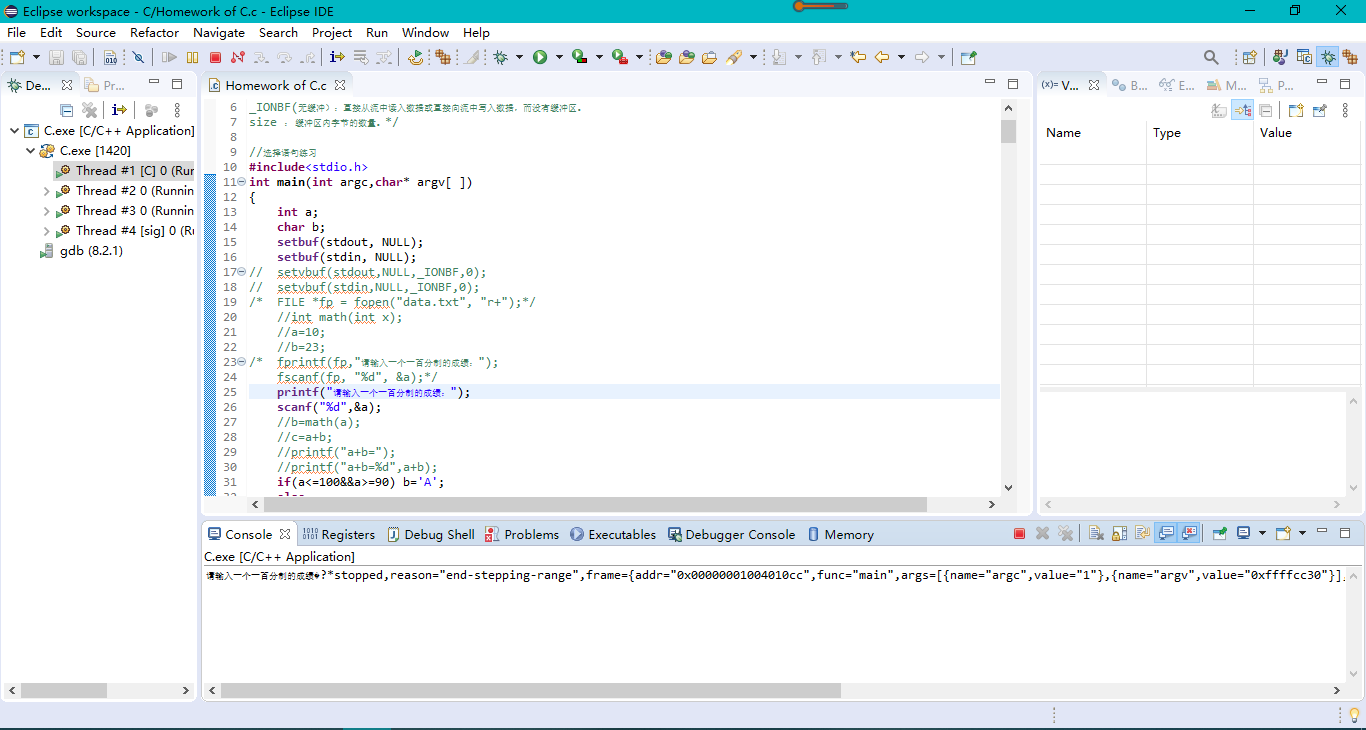The width and height of the screenshot is (1366, 730).
Task: Switch to the C/C++ perspective icon
Action: [x=1304, y=57]
